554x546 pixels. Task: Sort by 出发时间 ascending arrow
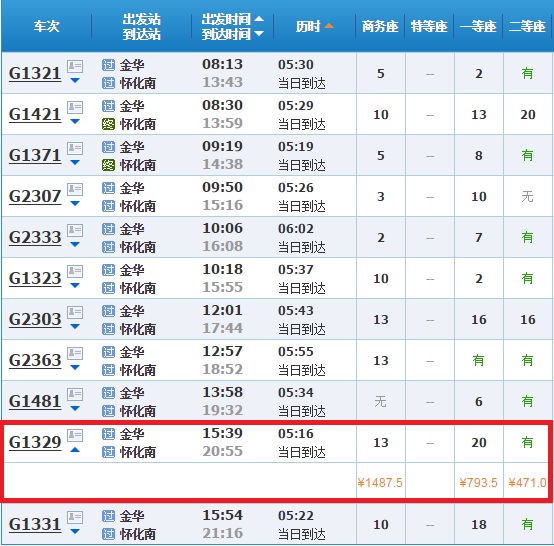[259, 19]
